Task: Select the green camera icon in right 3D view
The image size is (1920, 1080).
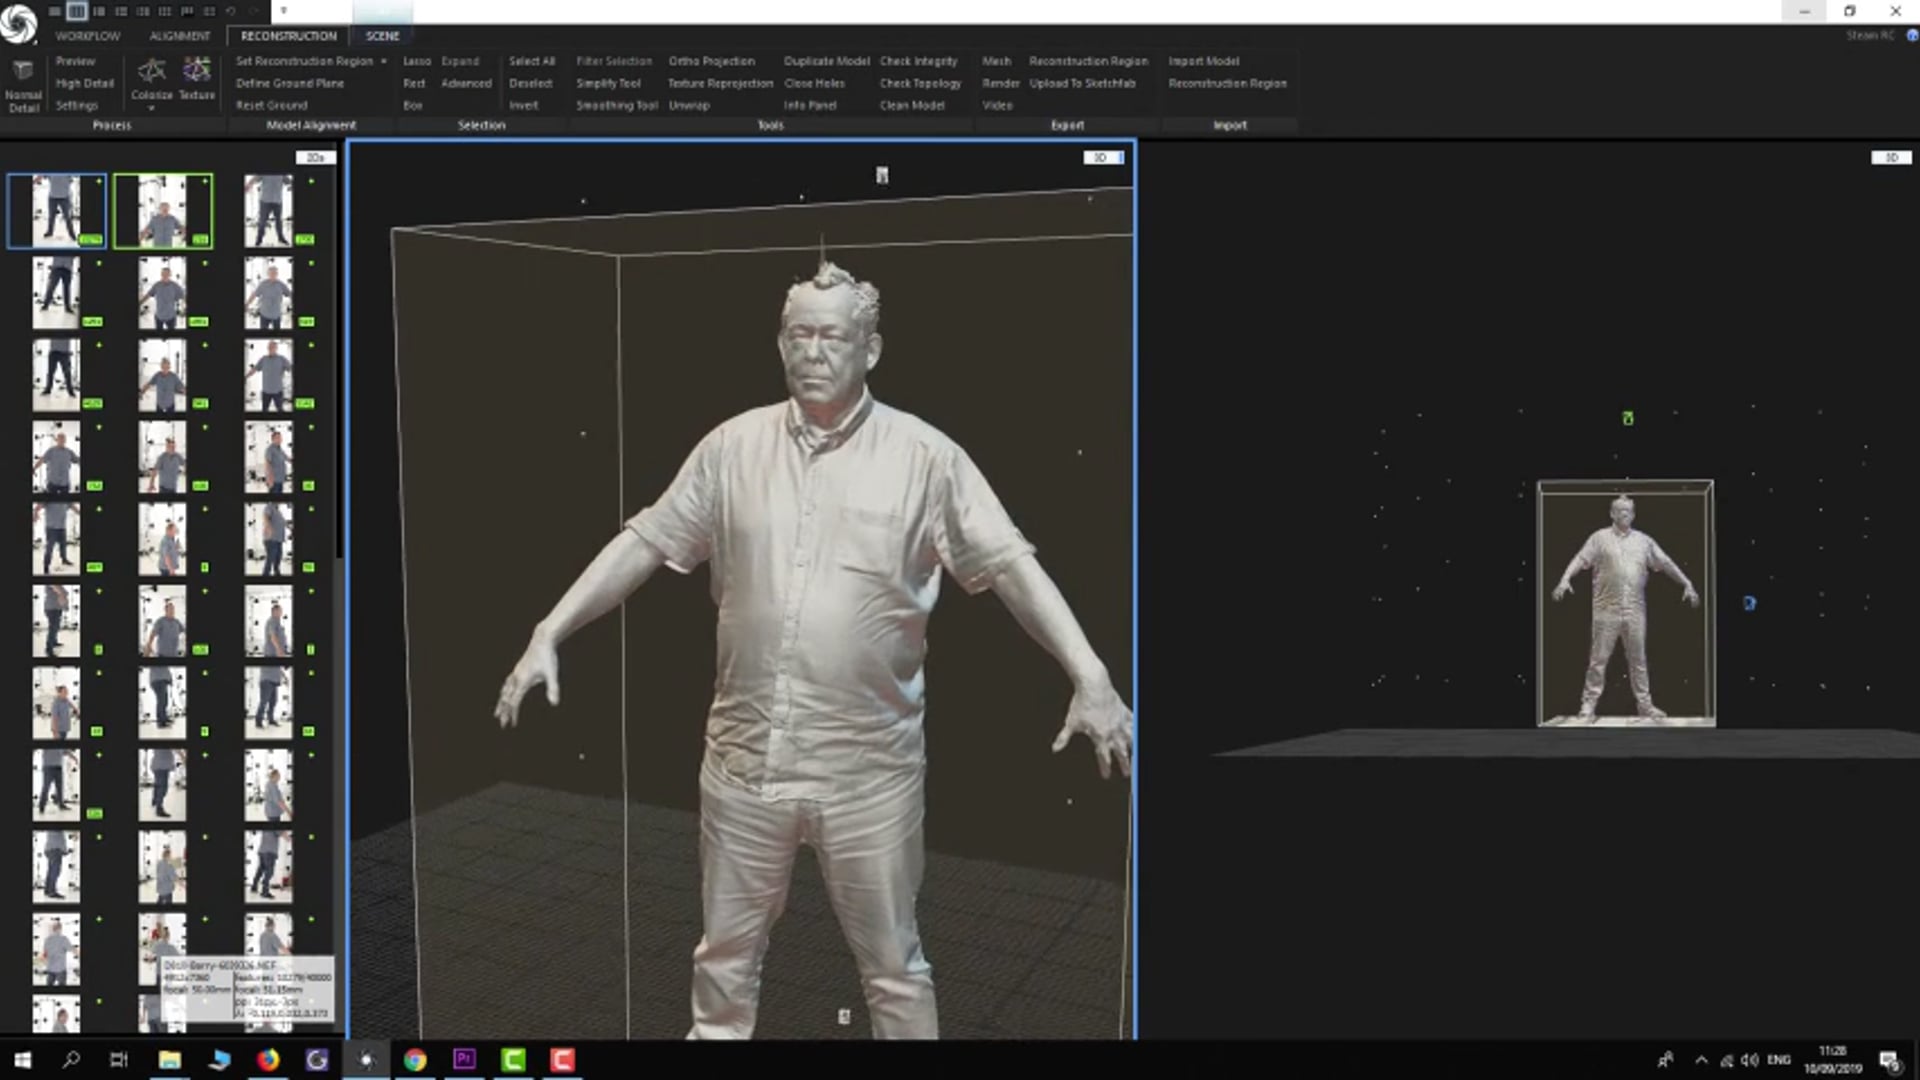Action: (1628, 418)
